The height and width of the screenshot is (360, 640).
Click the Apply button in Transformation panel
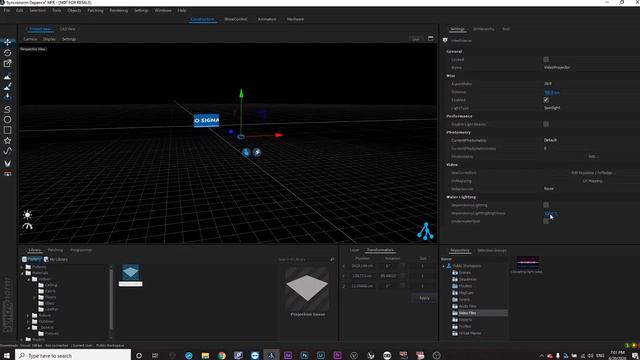tap(424, 298)
